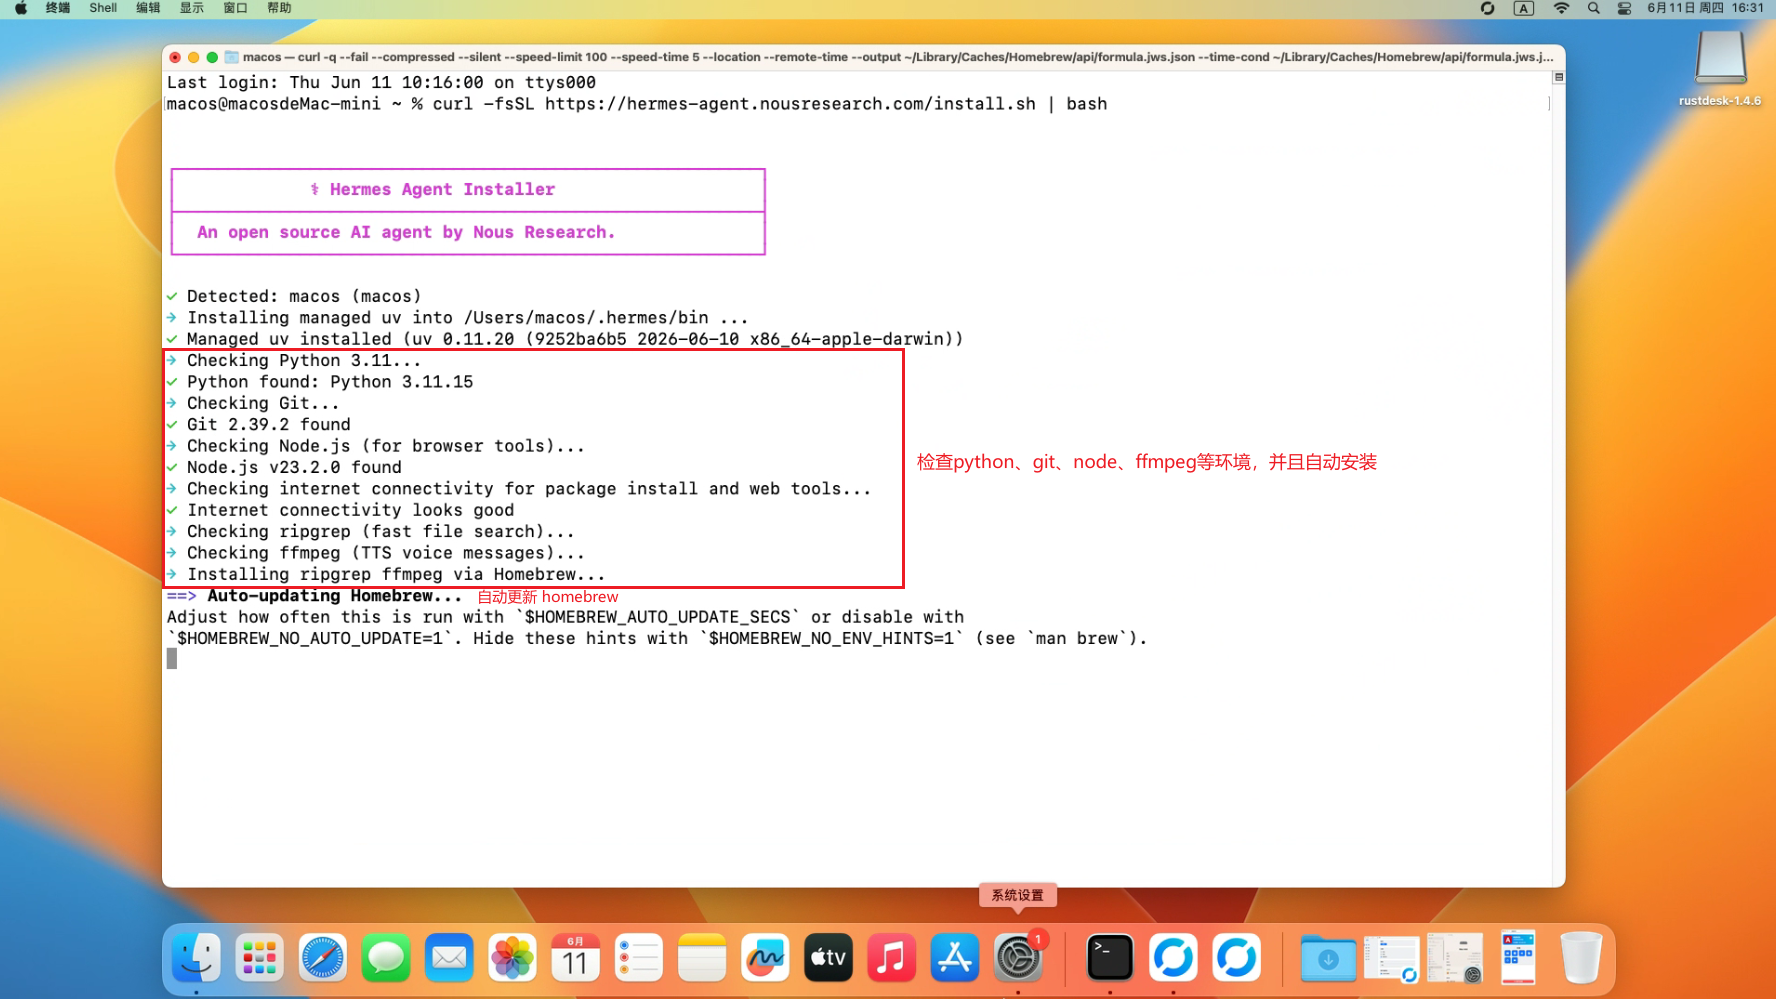The width and height of the screenshot is (1776, 999).
Task: Open the 终端 menu in menu bar
Action: click(x=58, y=8)
